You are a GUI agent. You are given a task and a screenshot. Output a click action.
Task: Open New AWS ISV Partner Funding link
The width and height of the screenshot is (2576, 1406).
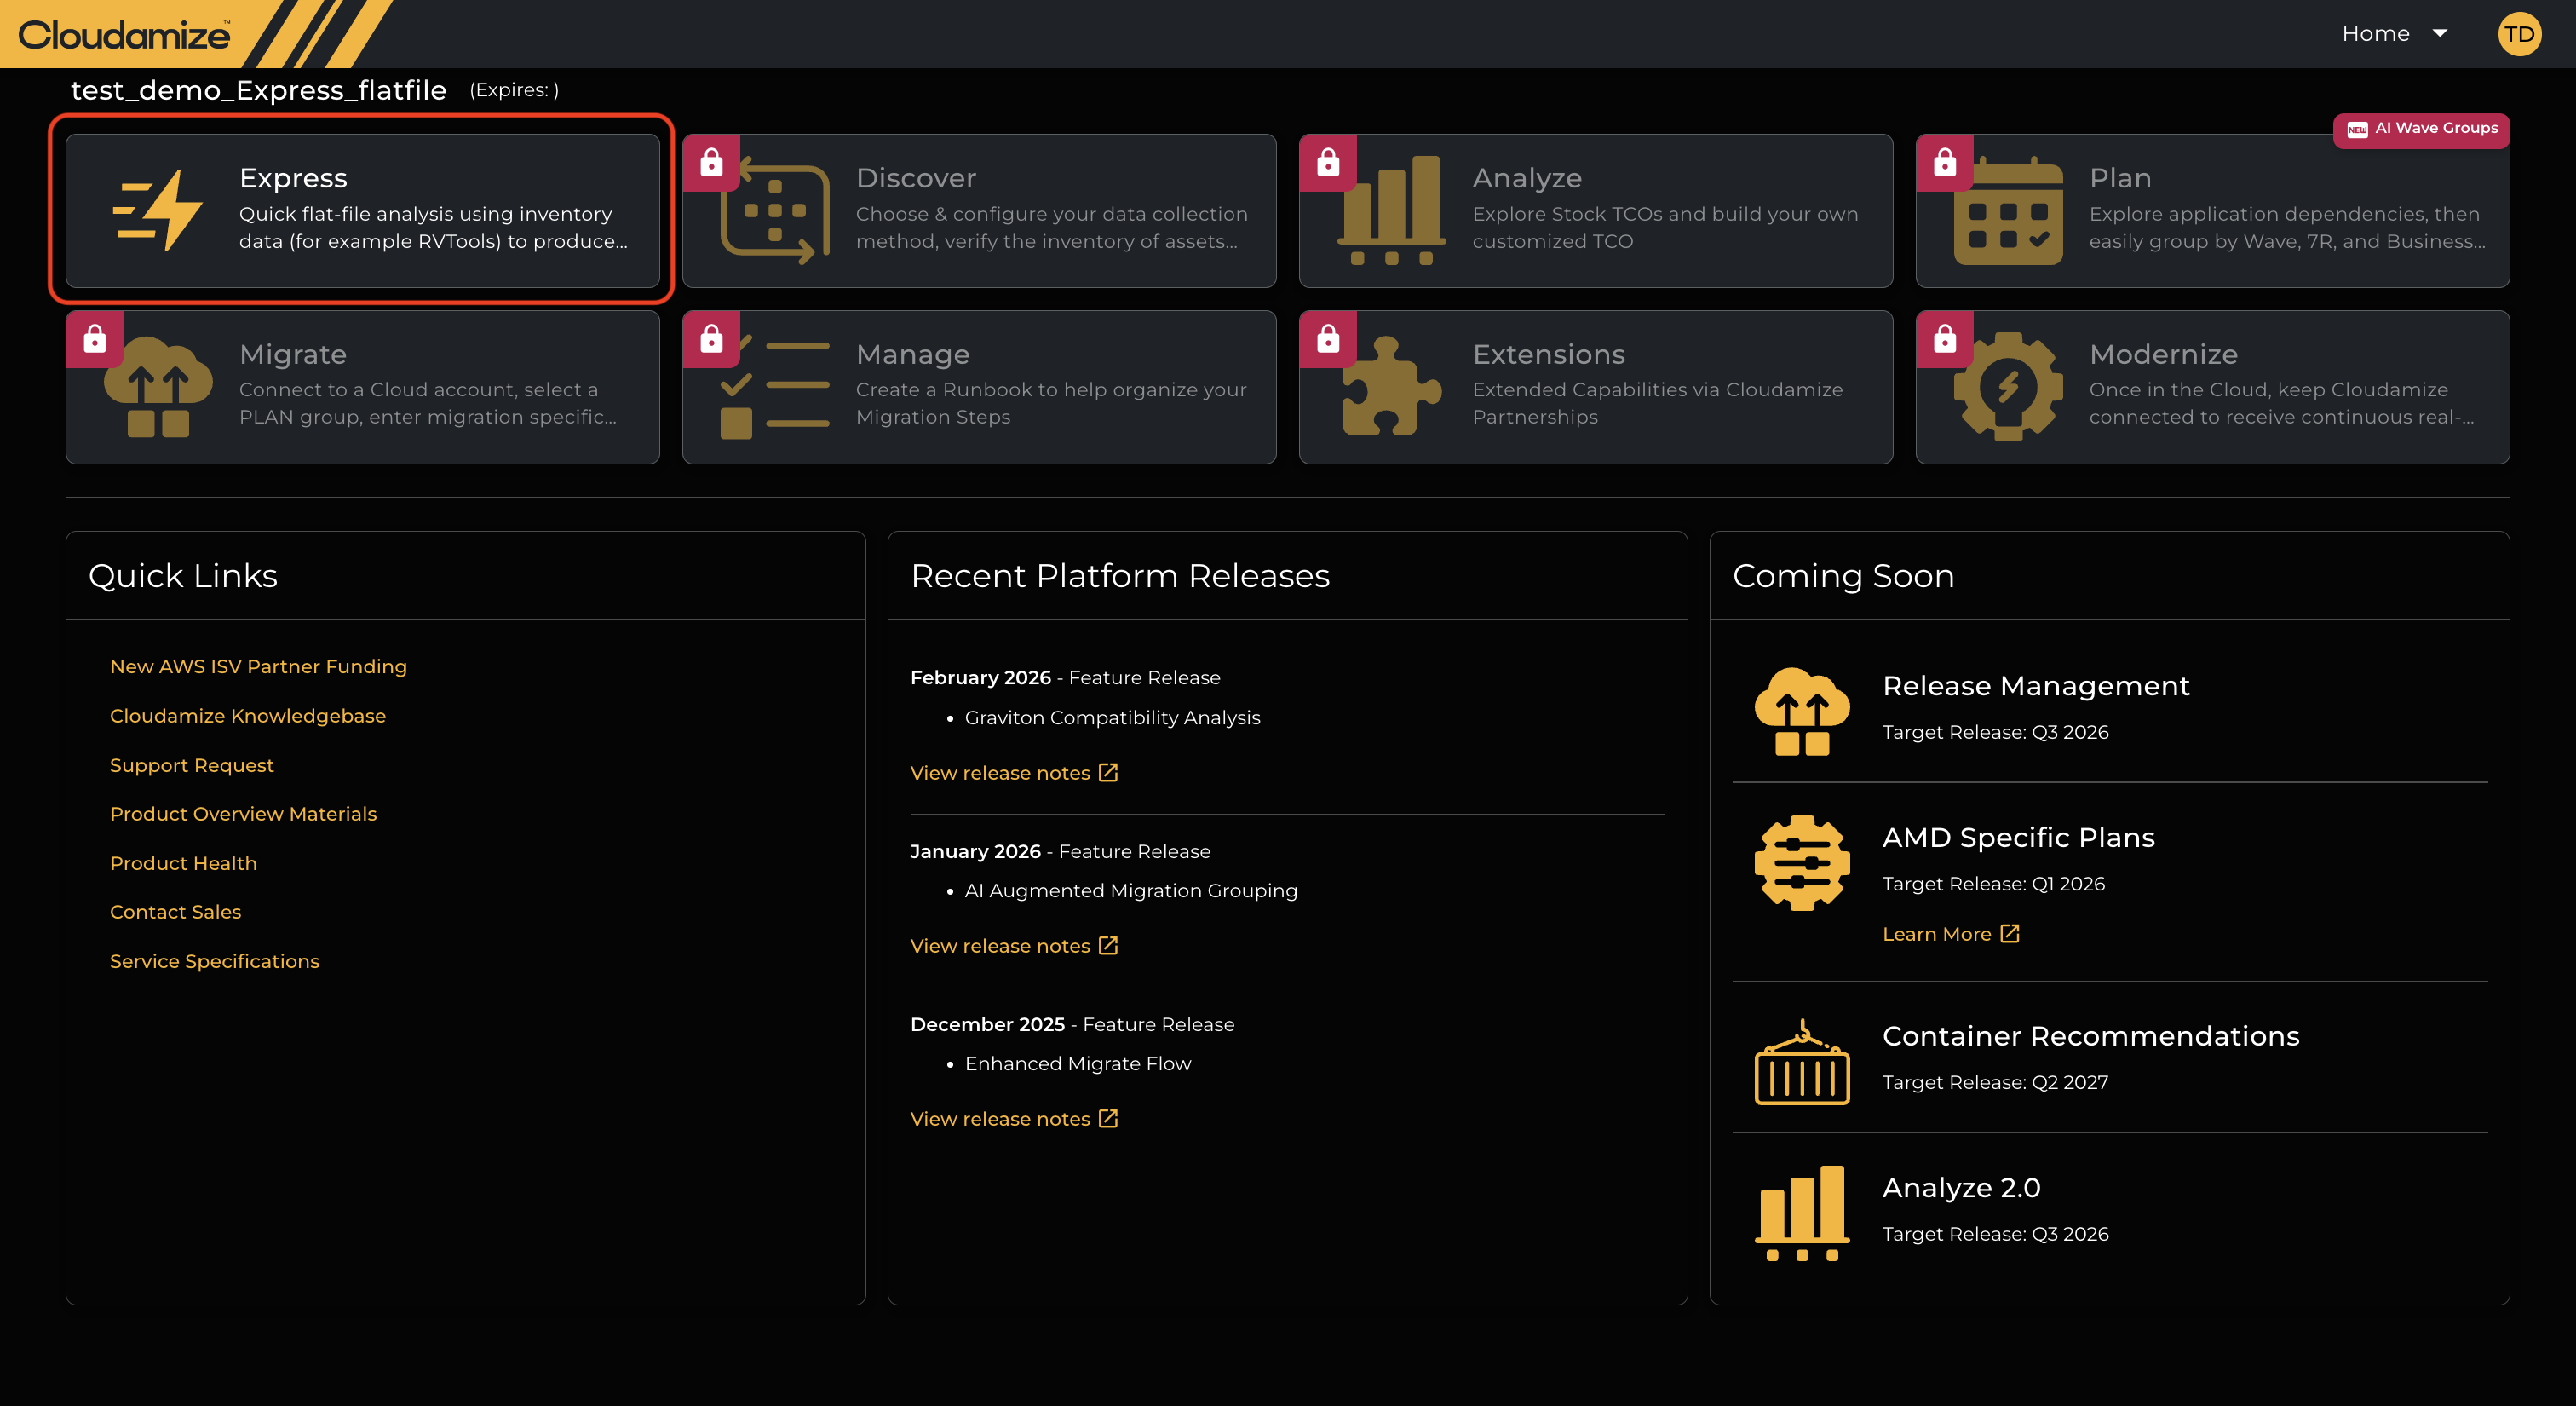point(258,666)
